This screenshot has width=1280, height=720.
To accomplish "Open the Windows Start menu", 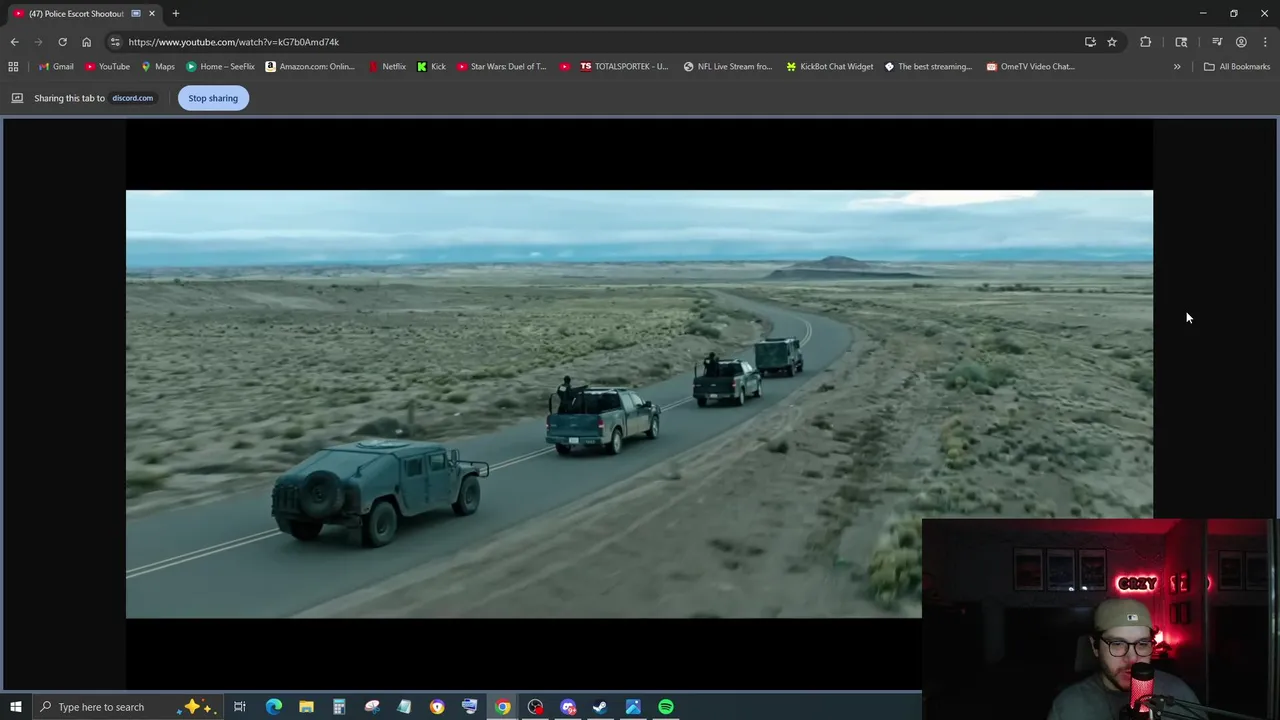I will click(16, 707).
